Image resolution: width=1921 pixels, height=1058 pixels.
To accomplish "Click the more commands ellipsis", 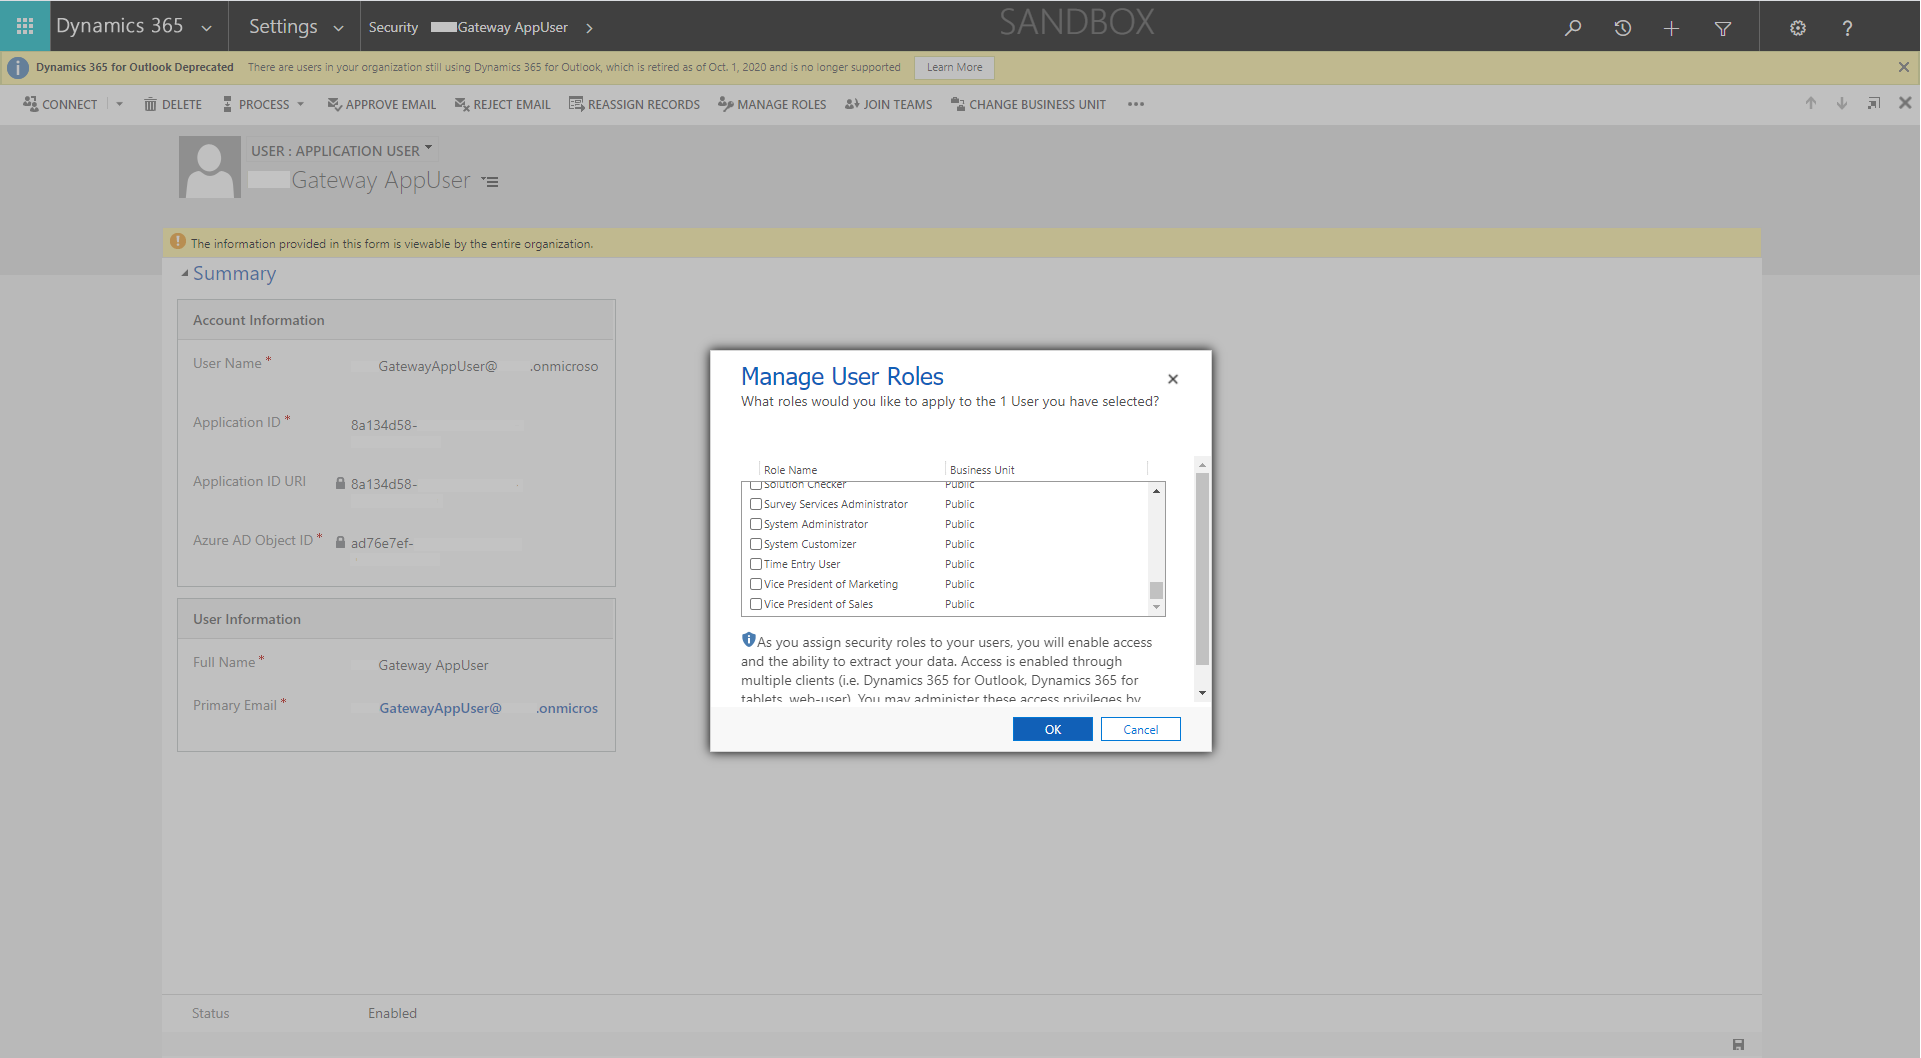I will pyautogui.click(x=1135, y=104).
